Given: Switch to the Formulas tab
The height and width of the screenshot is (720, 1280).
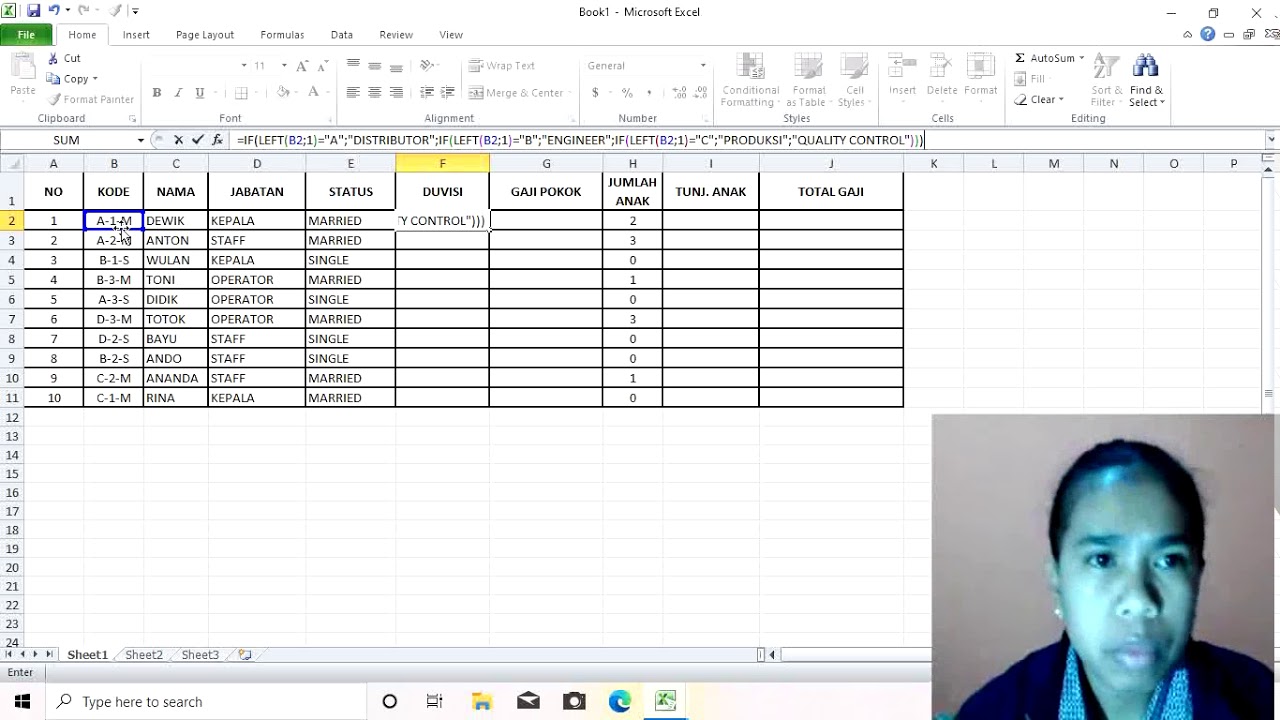Looking at the screenshot, I should (x=282, y=35).
